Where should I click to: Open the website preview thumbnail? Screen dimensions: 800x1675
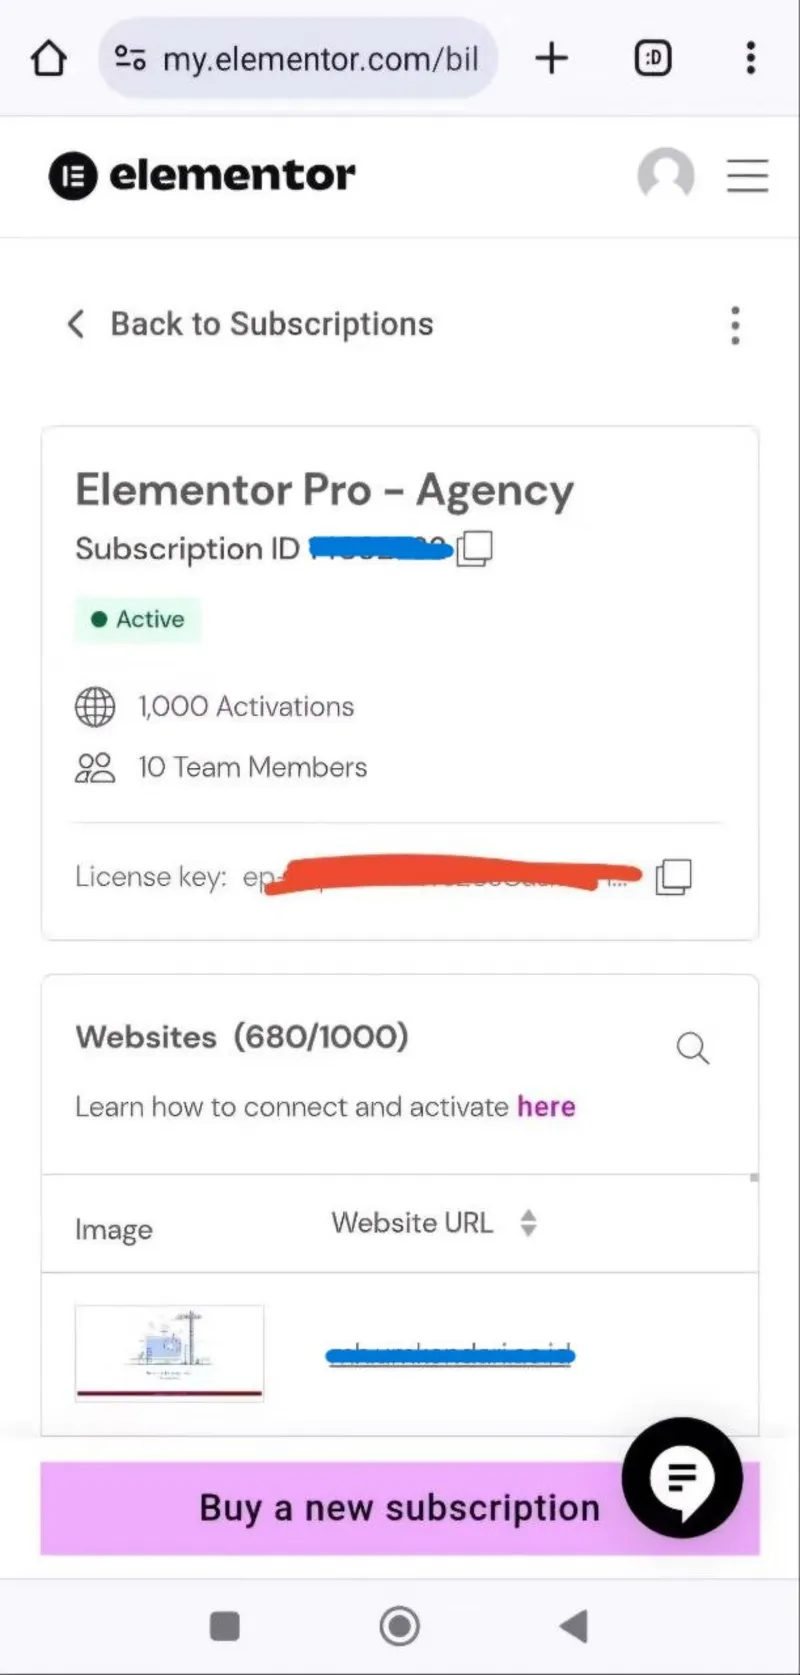(x=169, y=1352)
